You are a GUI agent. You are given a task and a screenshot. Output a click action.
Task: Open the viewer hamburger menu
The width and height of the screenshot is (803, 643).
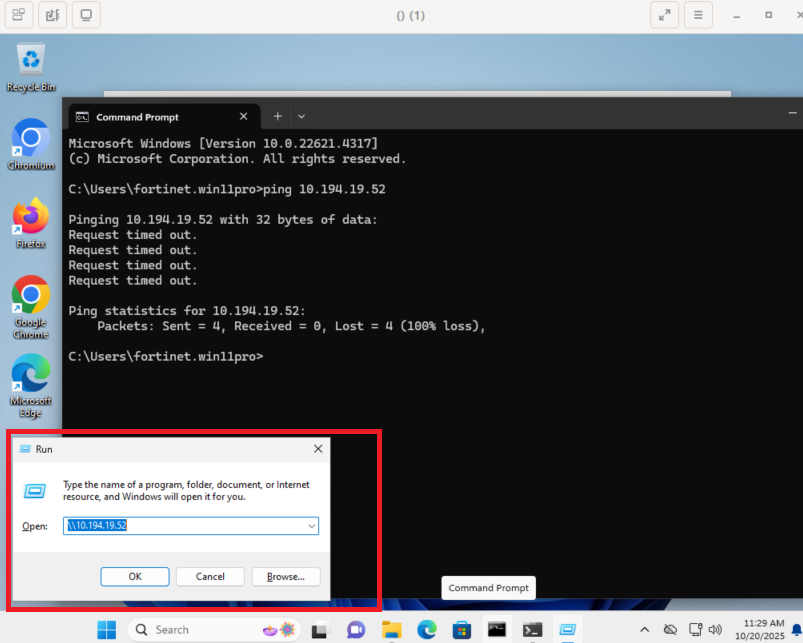698,15
